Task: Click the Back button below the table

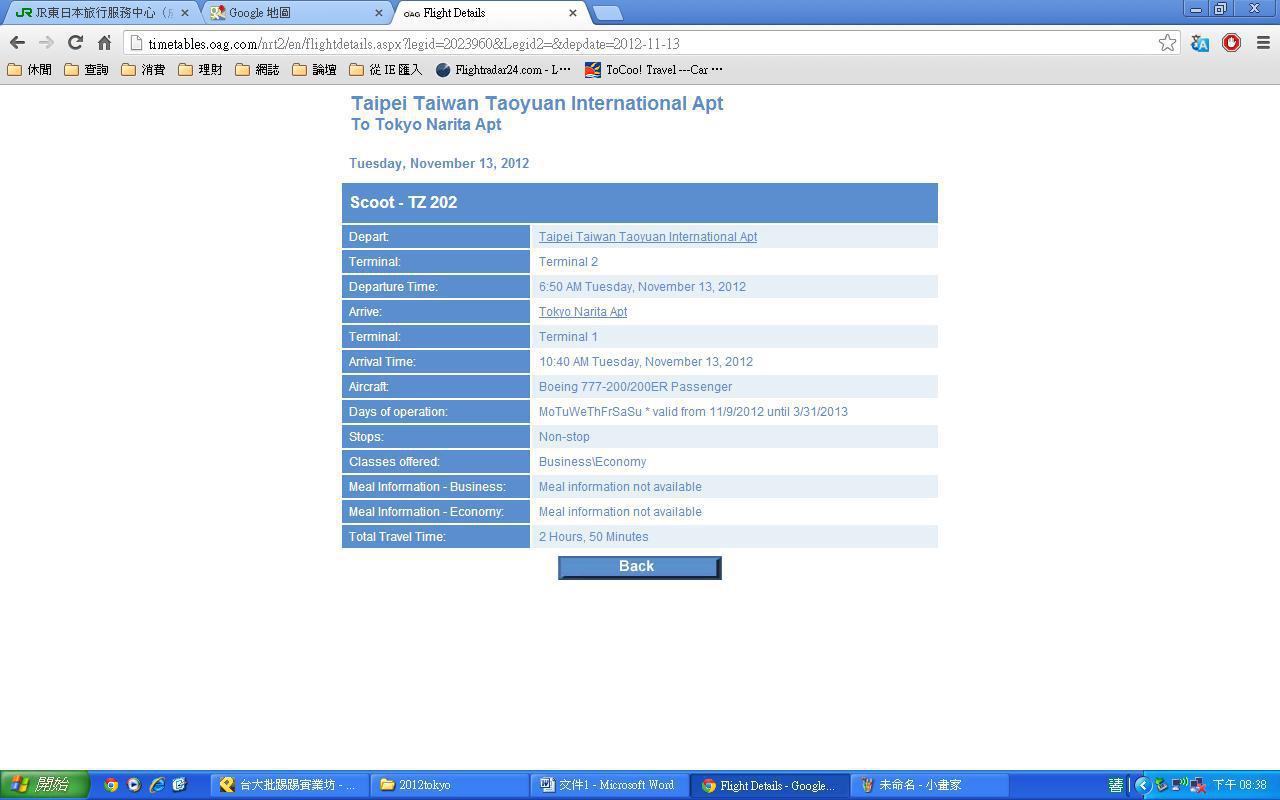Action: (x=639, y=567)
